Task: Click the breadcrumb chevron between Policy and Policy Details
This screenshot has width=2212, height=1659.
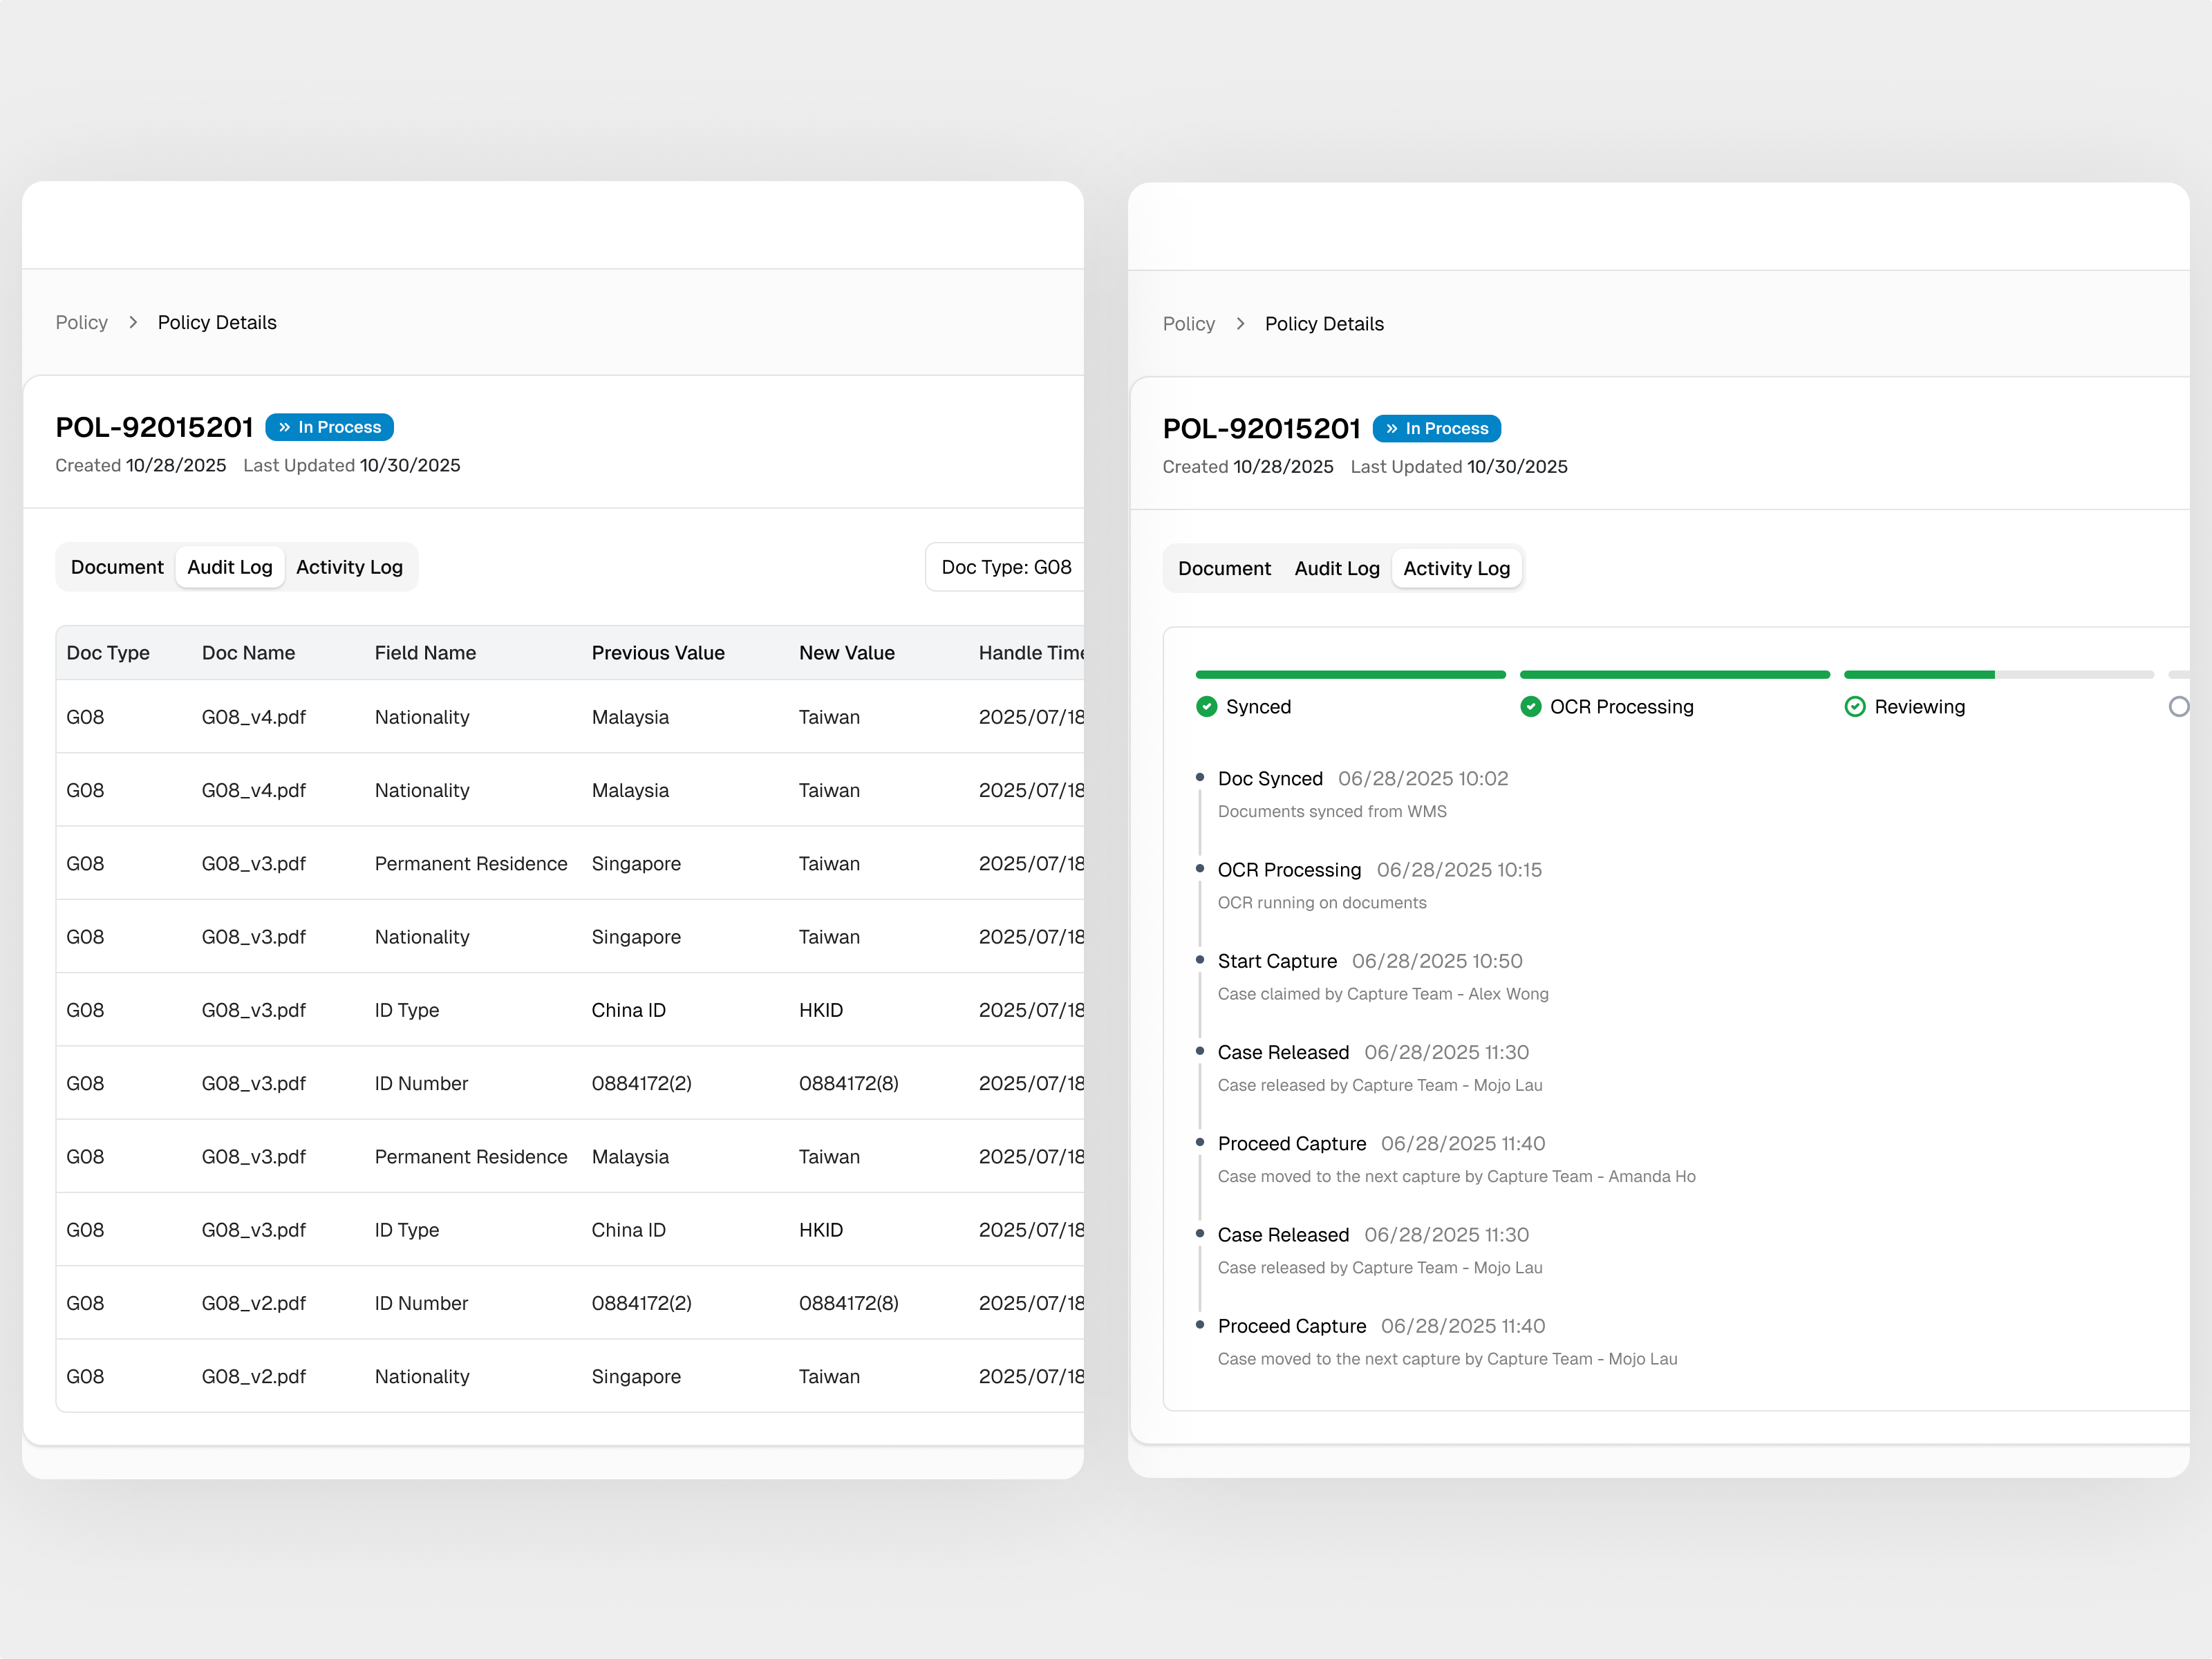Action: (133, 322)
